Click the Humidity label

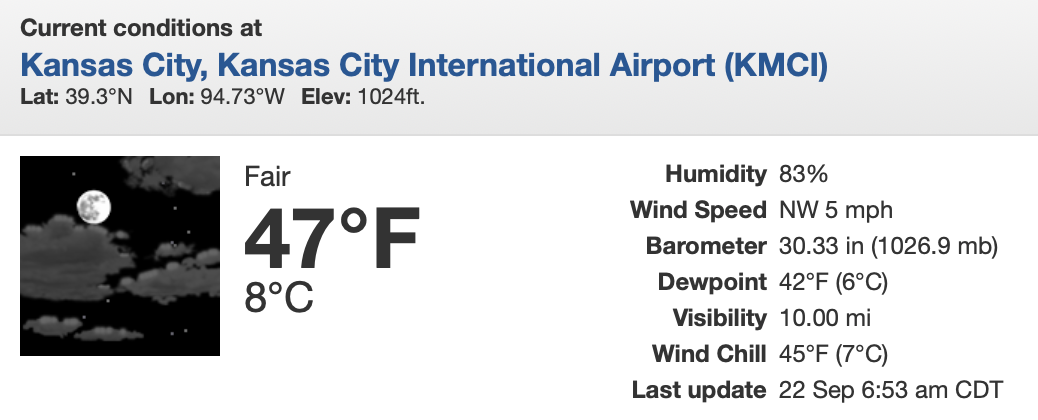pos(716,175)
